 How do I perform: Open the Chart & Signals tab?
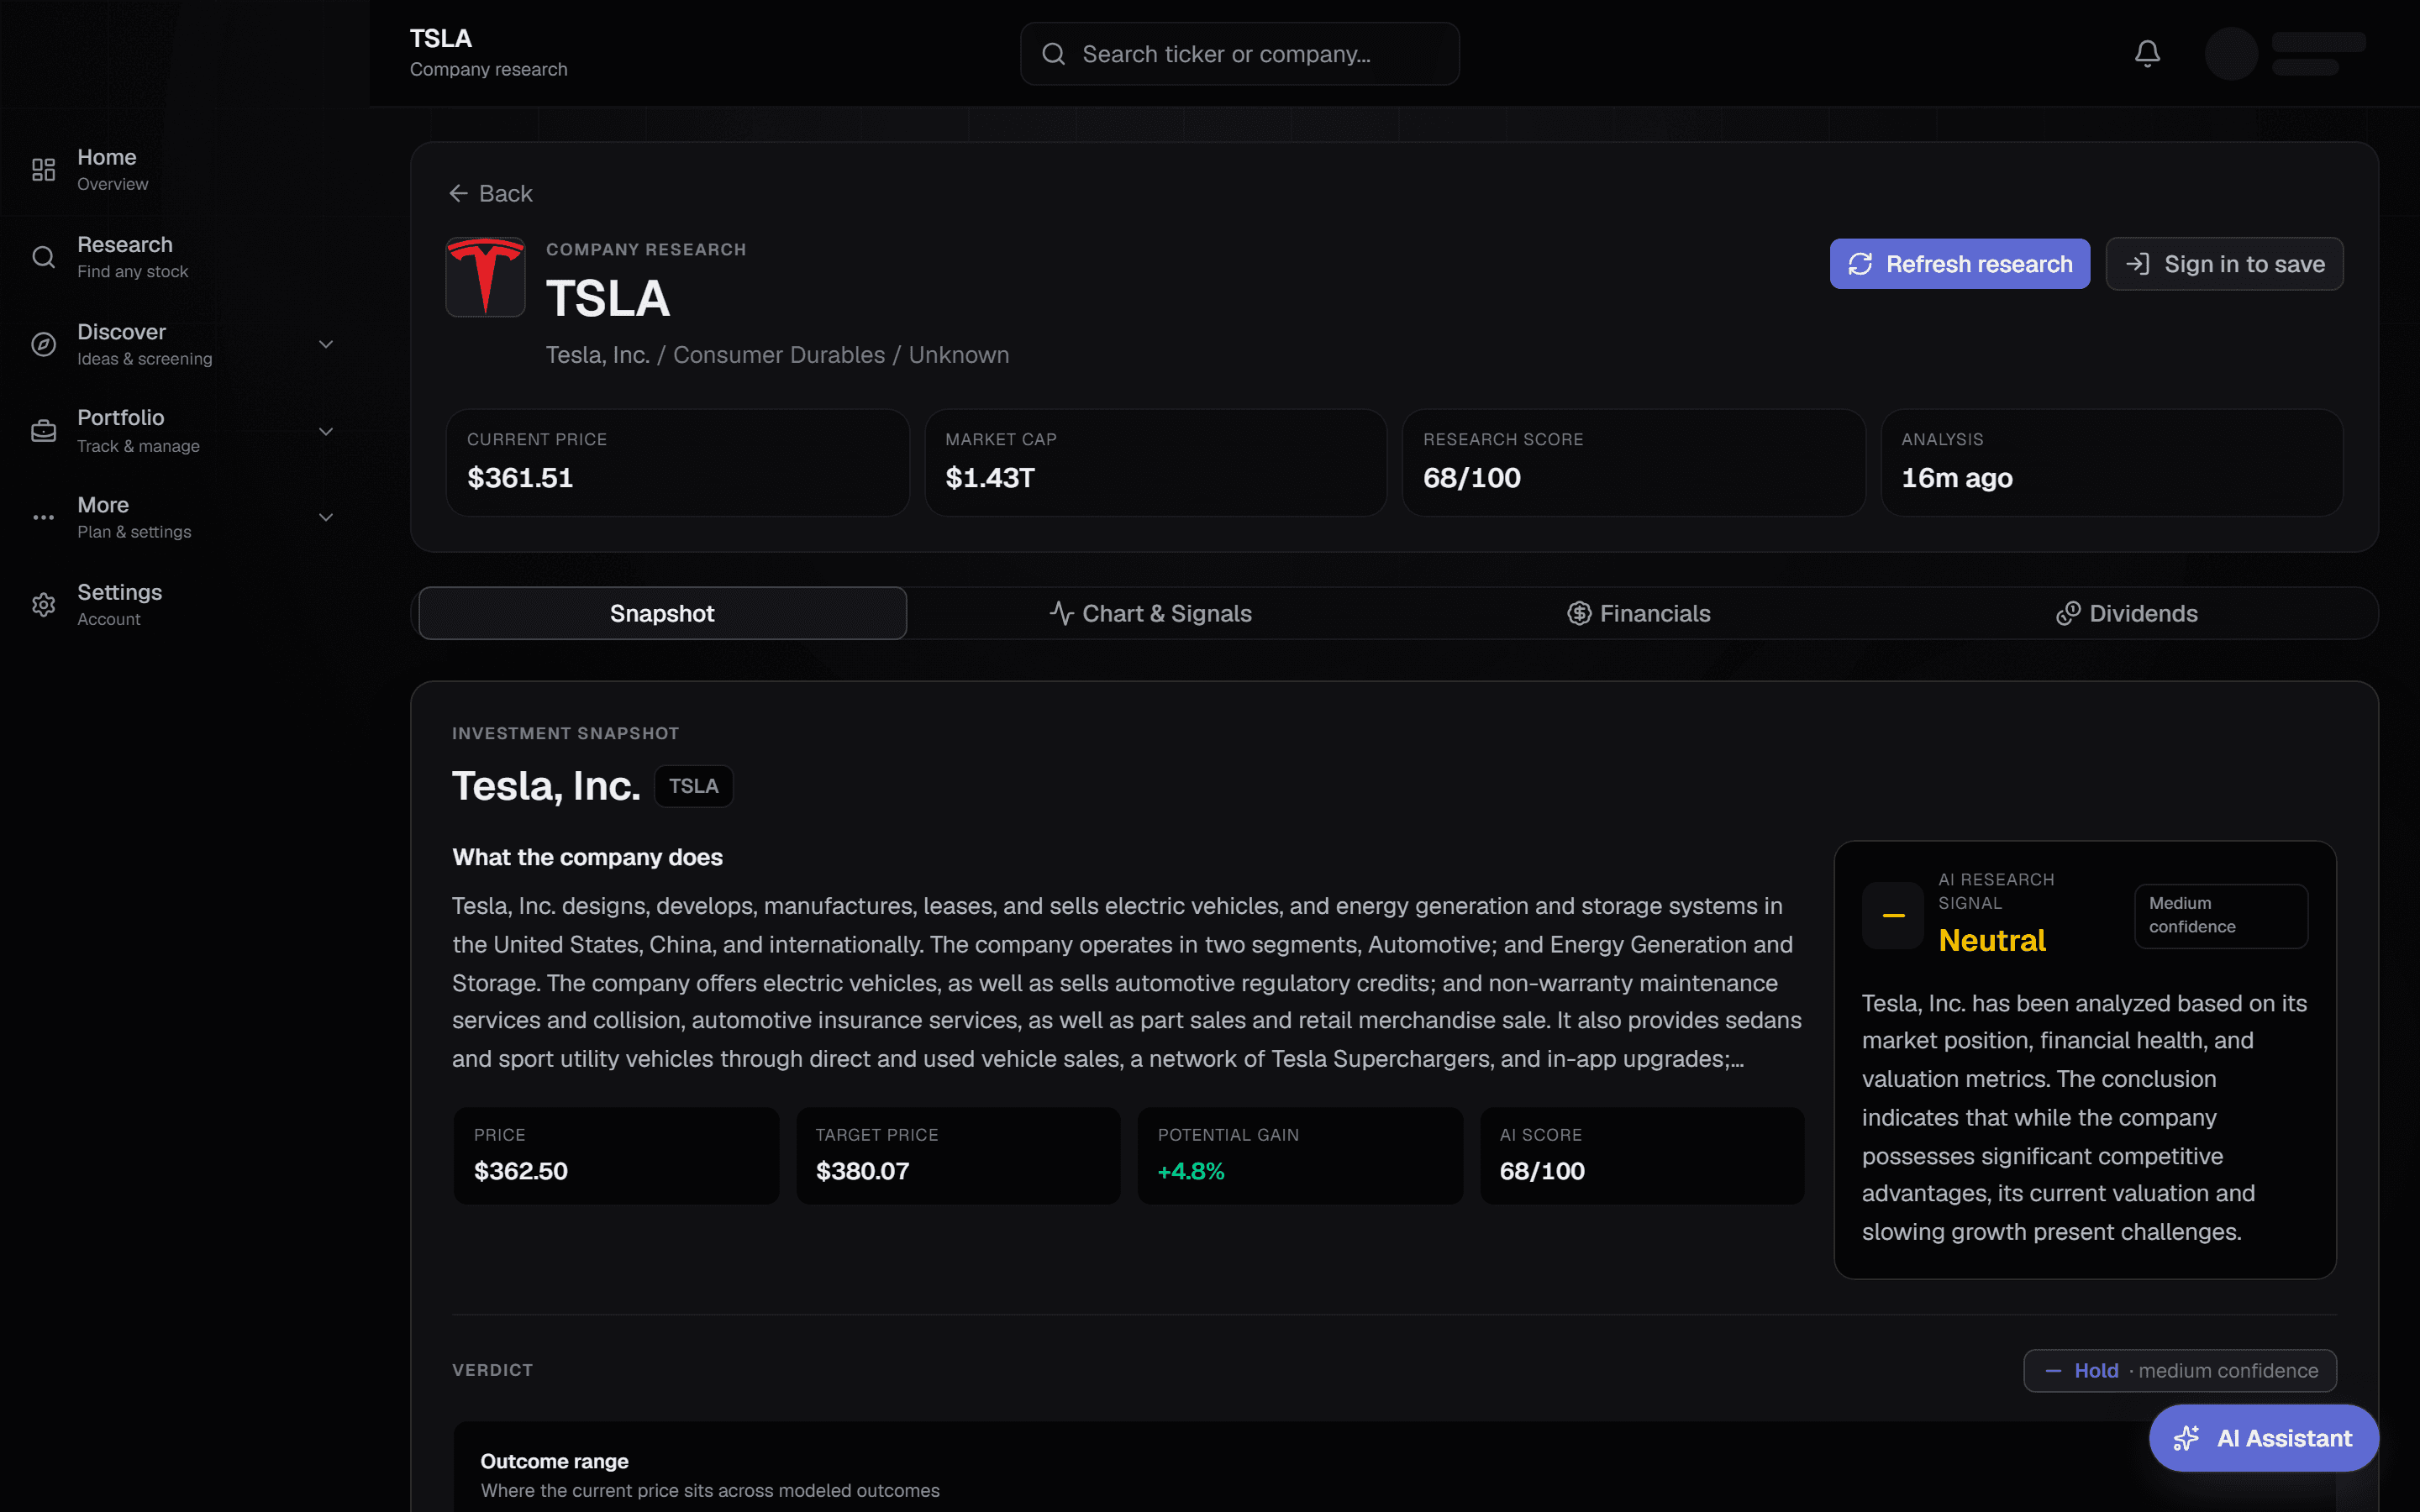(x=1151, y=613)
